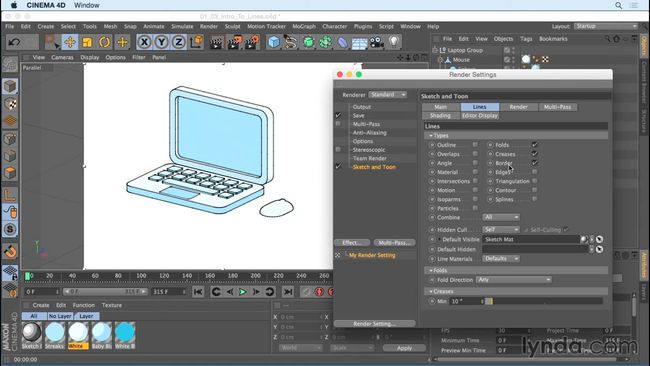Open the Renderer Standard dropdown
This screenshot has width=650, height=366.
click(388, 95)
